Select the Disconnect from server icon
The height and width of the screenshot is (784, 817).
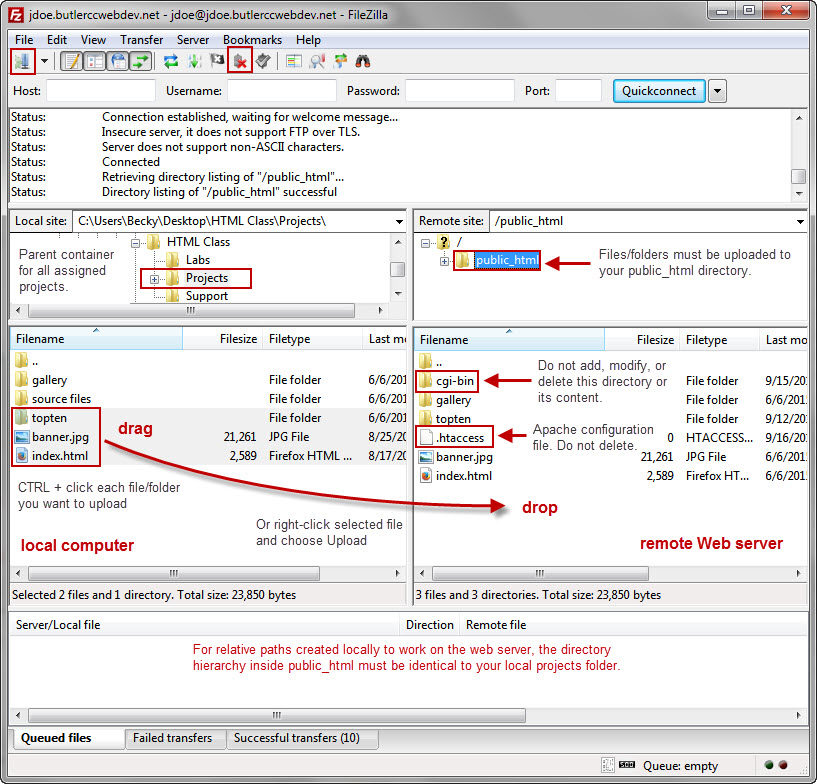coord(240,61)
